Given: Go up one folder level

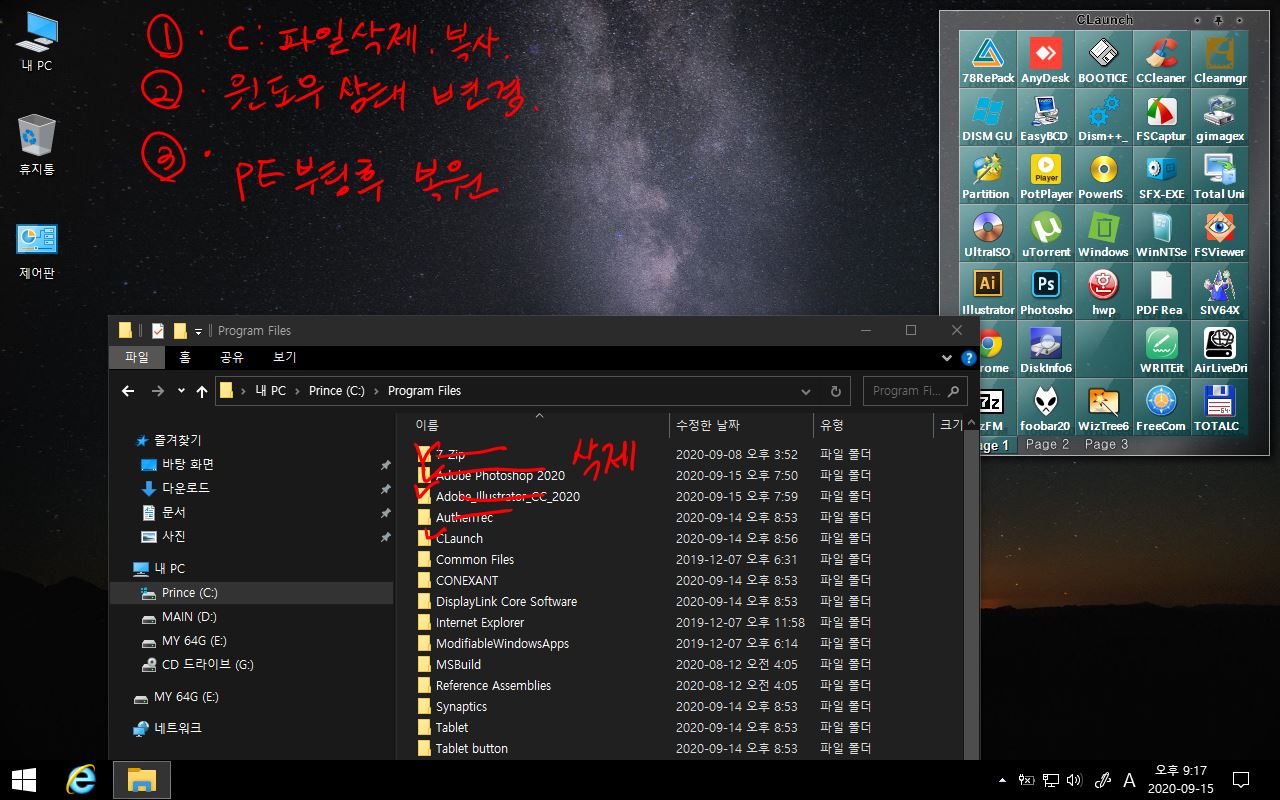Looking at the screenshot, I should [202, 391].
